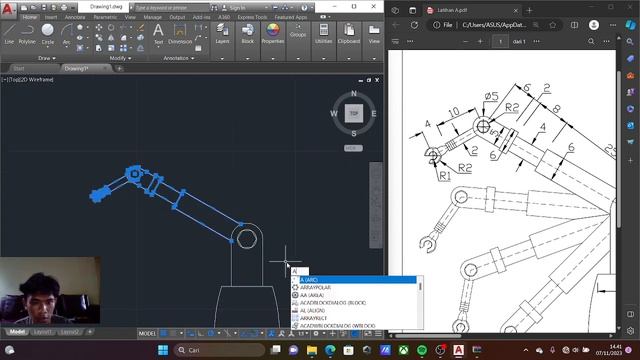Click the Move tool in Modify panel
Viewport: 640px width, 360px height.
(99, 27)
